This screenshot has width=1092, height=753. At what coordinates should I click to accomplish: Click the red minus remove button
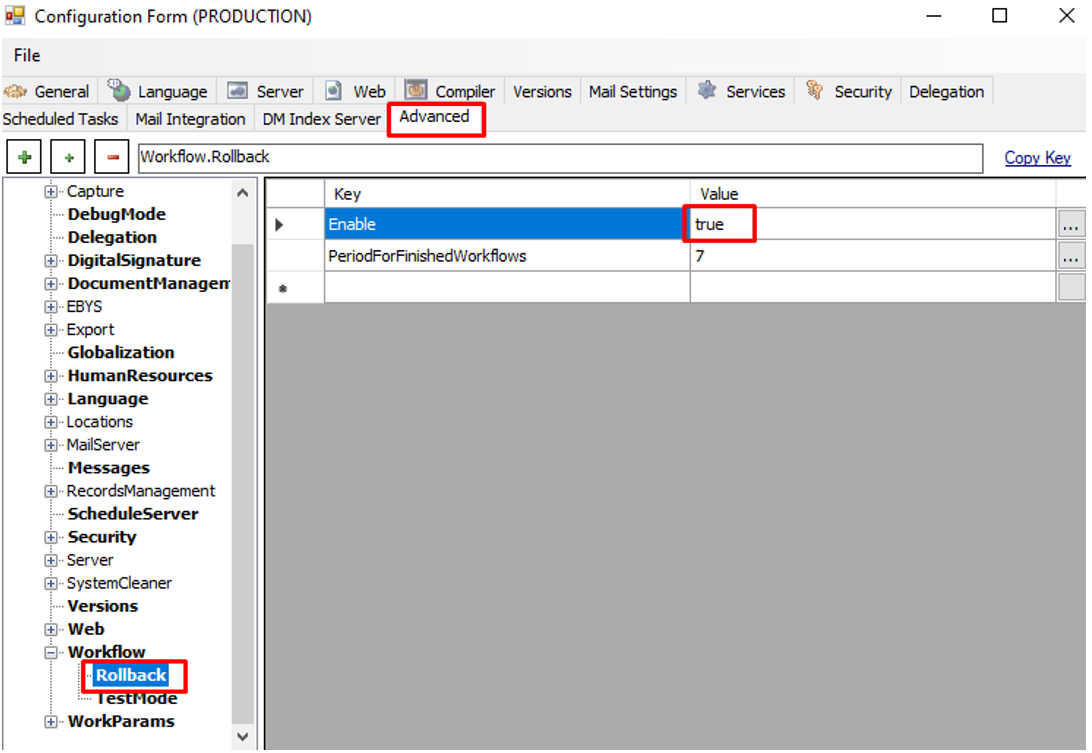pos(112,157)
